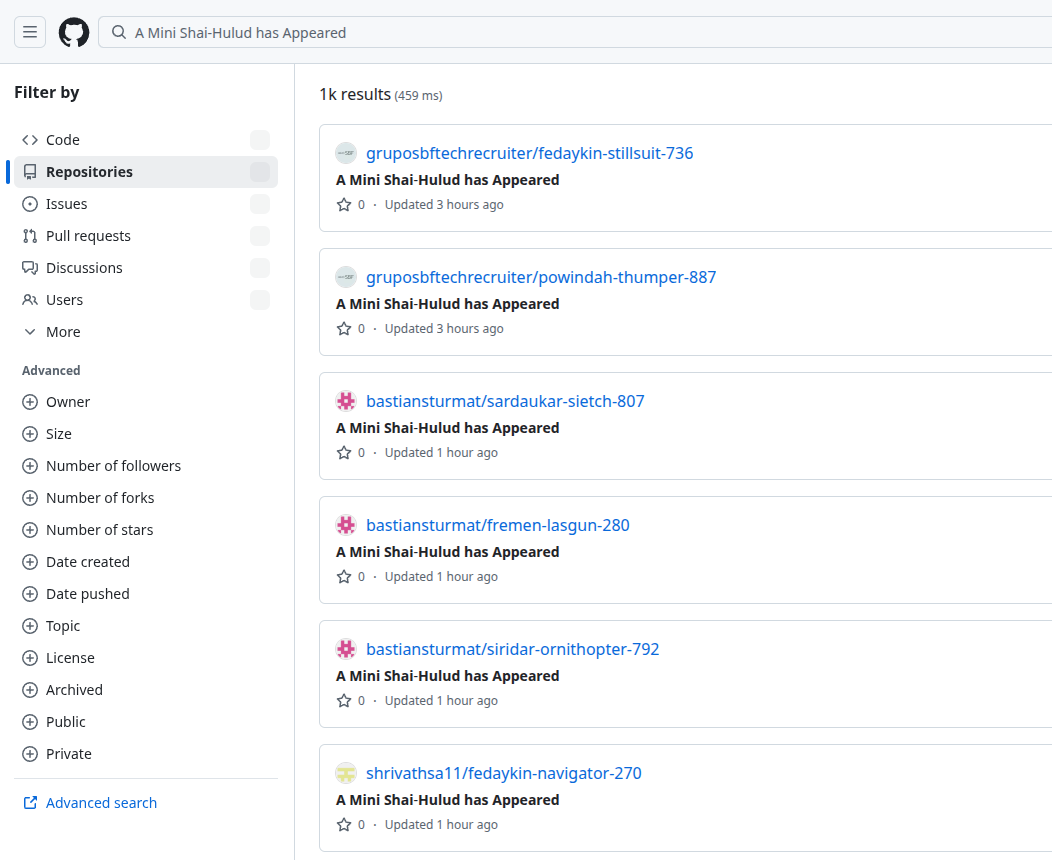Collapse the More section in the sidebar
Image resolution: width=1052 pixels, height=860 pixels.
tap(28, 331)
